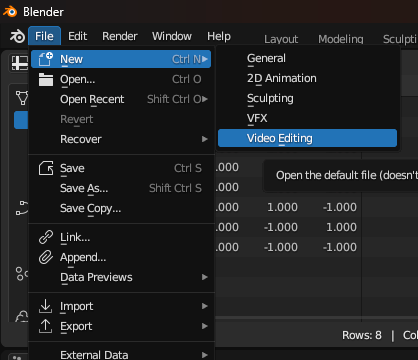Select the vertex domain icon in sidebar
The width and height of the screenshot is (418, 360).
tap(22, 98)
